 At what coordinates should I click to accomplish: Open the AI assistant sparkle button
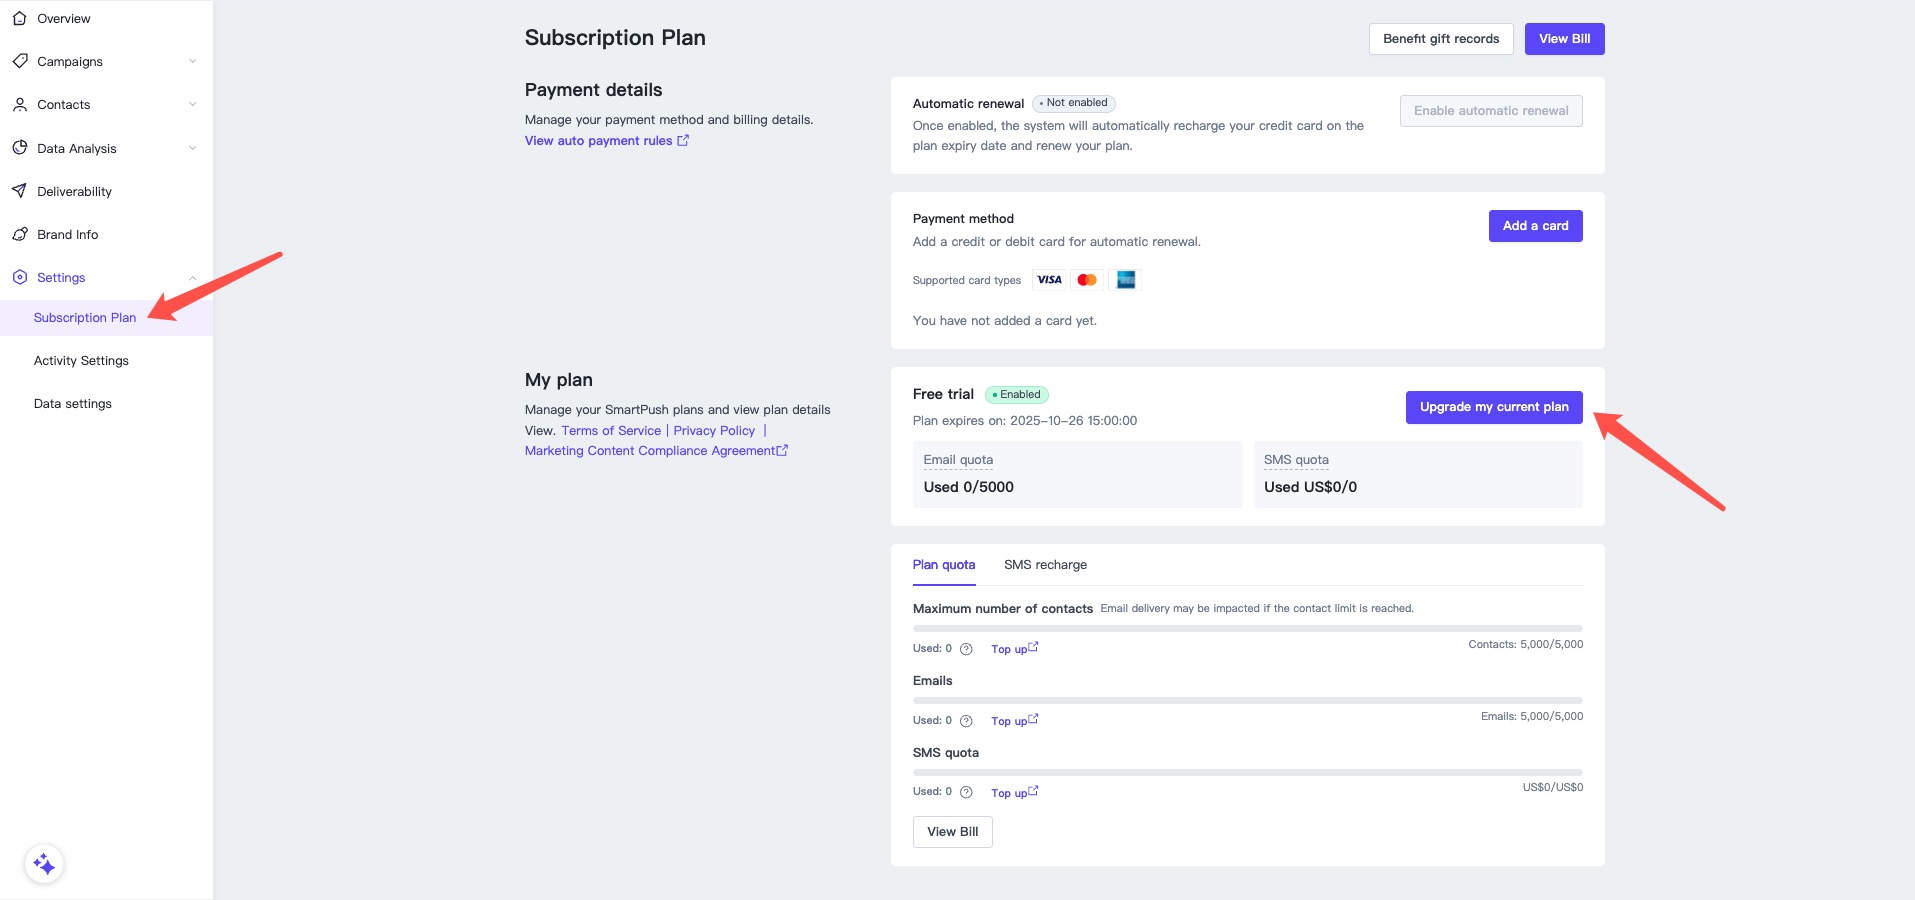click(x=44, y=864)
